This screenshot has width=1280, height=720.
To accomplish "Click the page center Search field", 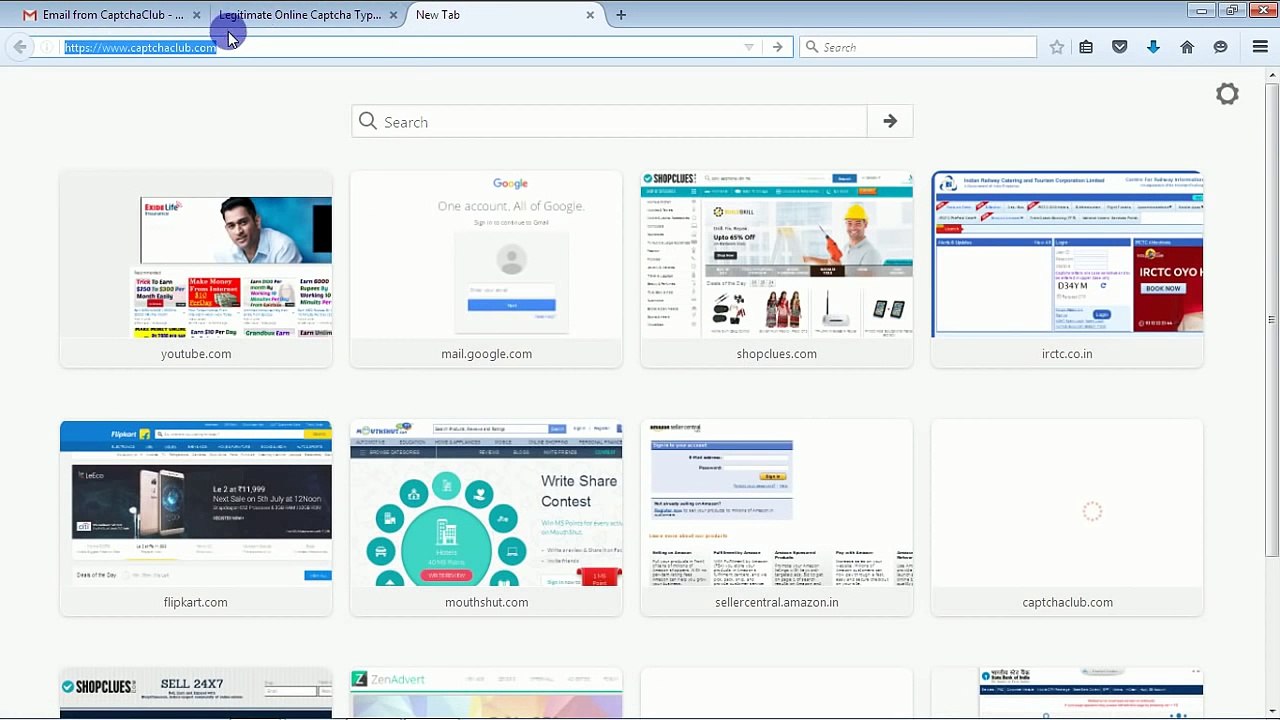I will (610, 121).
